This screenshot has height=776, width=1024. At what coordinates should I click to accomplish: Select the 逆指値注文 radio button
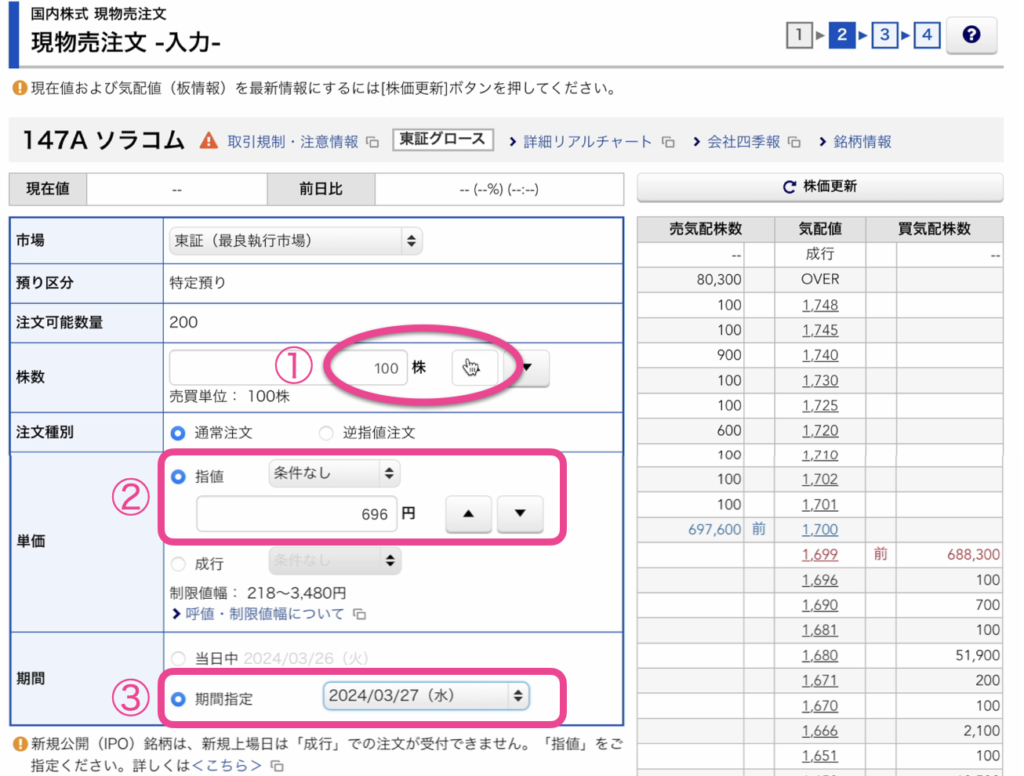click(325, 433)
